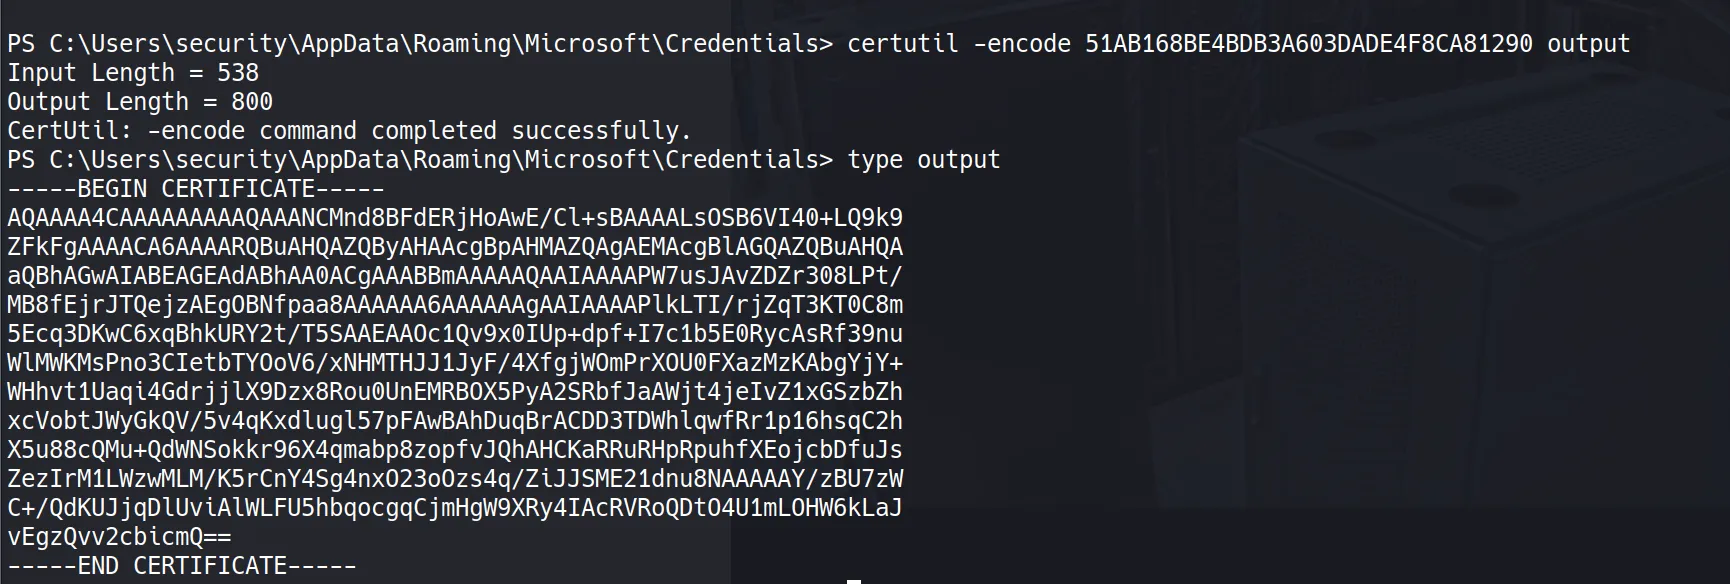Screen dimensions: 1730x584
Task: Click the Base64 line starting with MB8fEjrJ
Action: pos(455,305)
